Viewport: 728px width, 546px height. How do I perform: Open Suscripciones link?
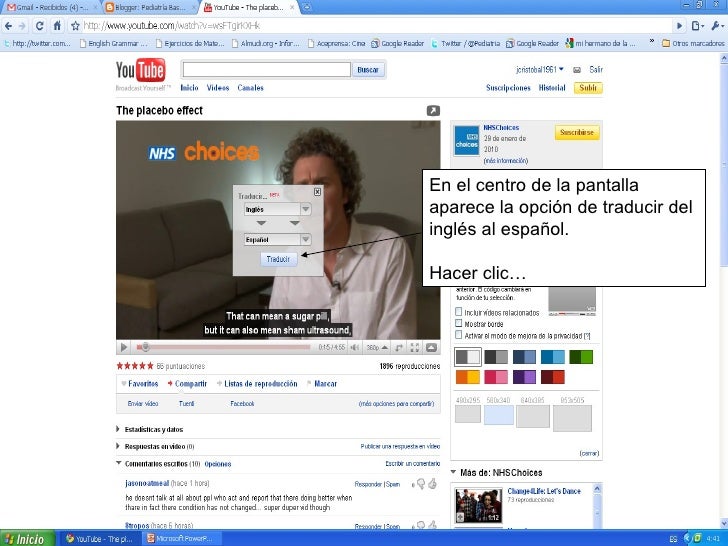point(508,88)
